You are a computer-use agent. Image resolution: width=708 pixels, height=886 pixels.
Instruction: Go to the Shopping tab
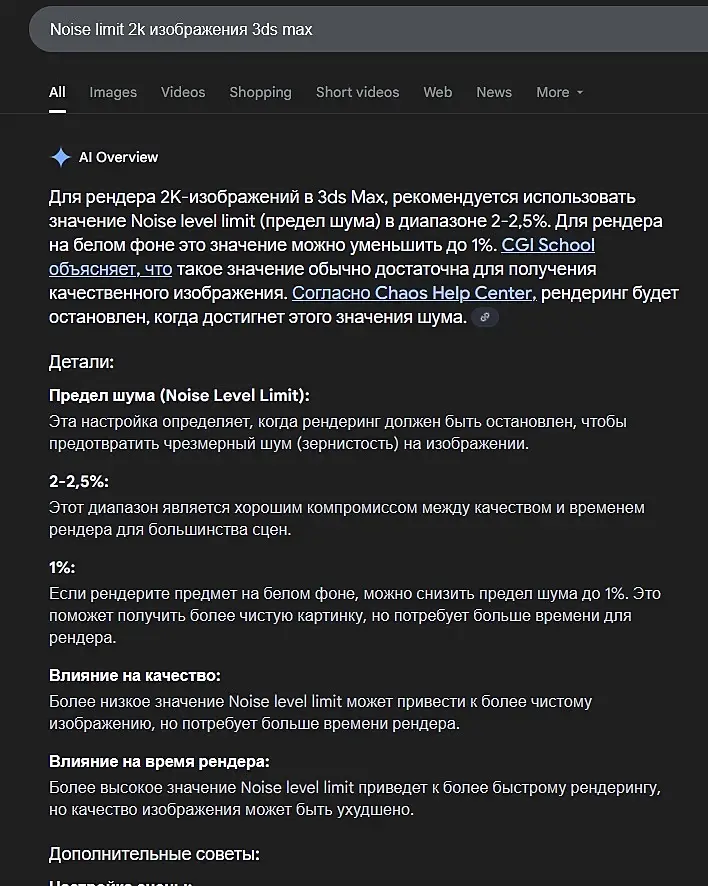click(260, 92)
